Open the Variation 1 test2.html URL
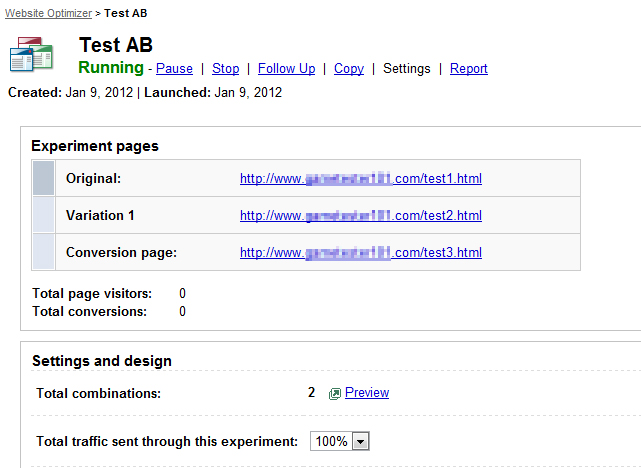 pyautogui.click(x=360, y=215)
